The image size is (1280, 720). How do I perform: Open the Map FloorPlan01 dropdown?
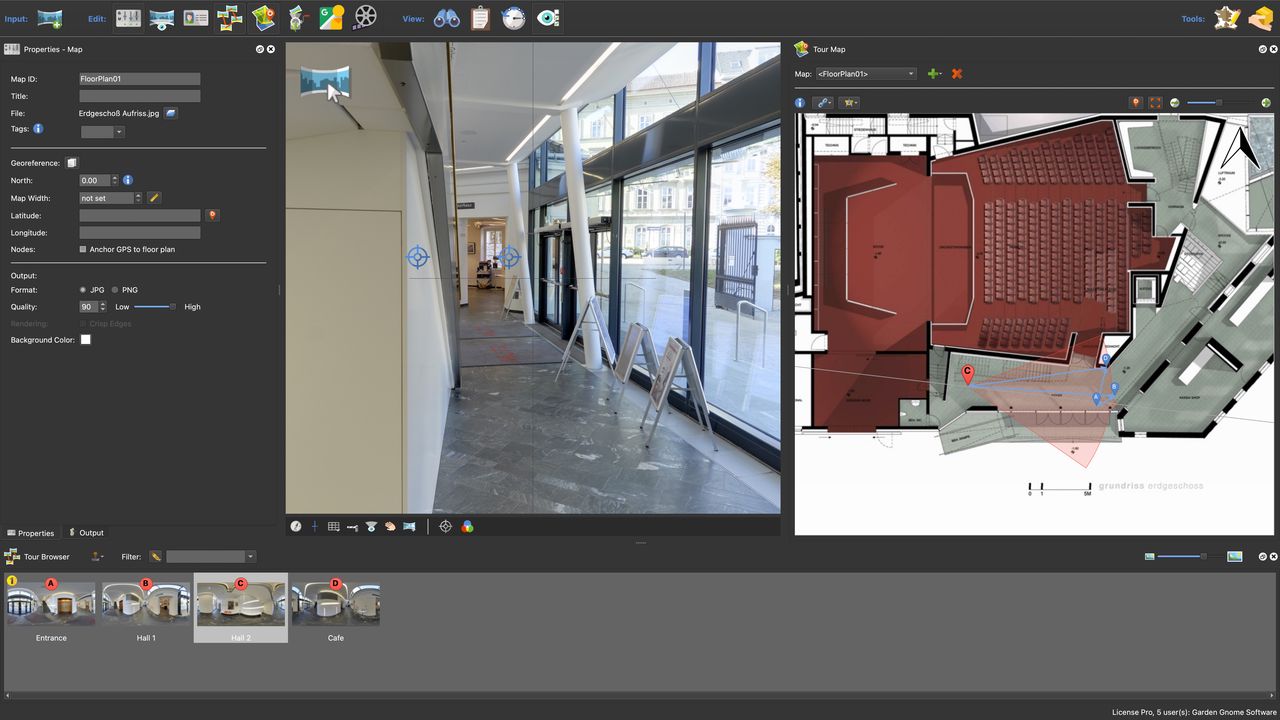click(x=866, y=74)
